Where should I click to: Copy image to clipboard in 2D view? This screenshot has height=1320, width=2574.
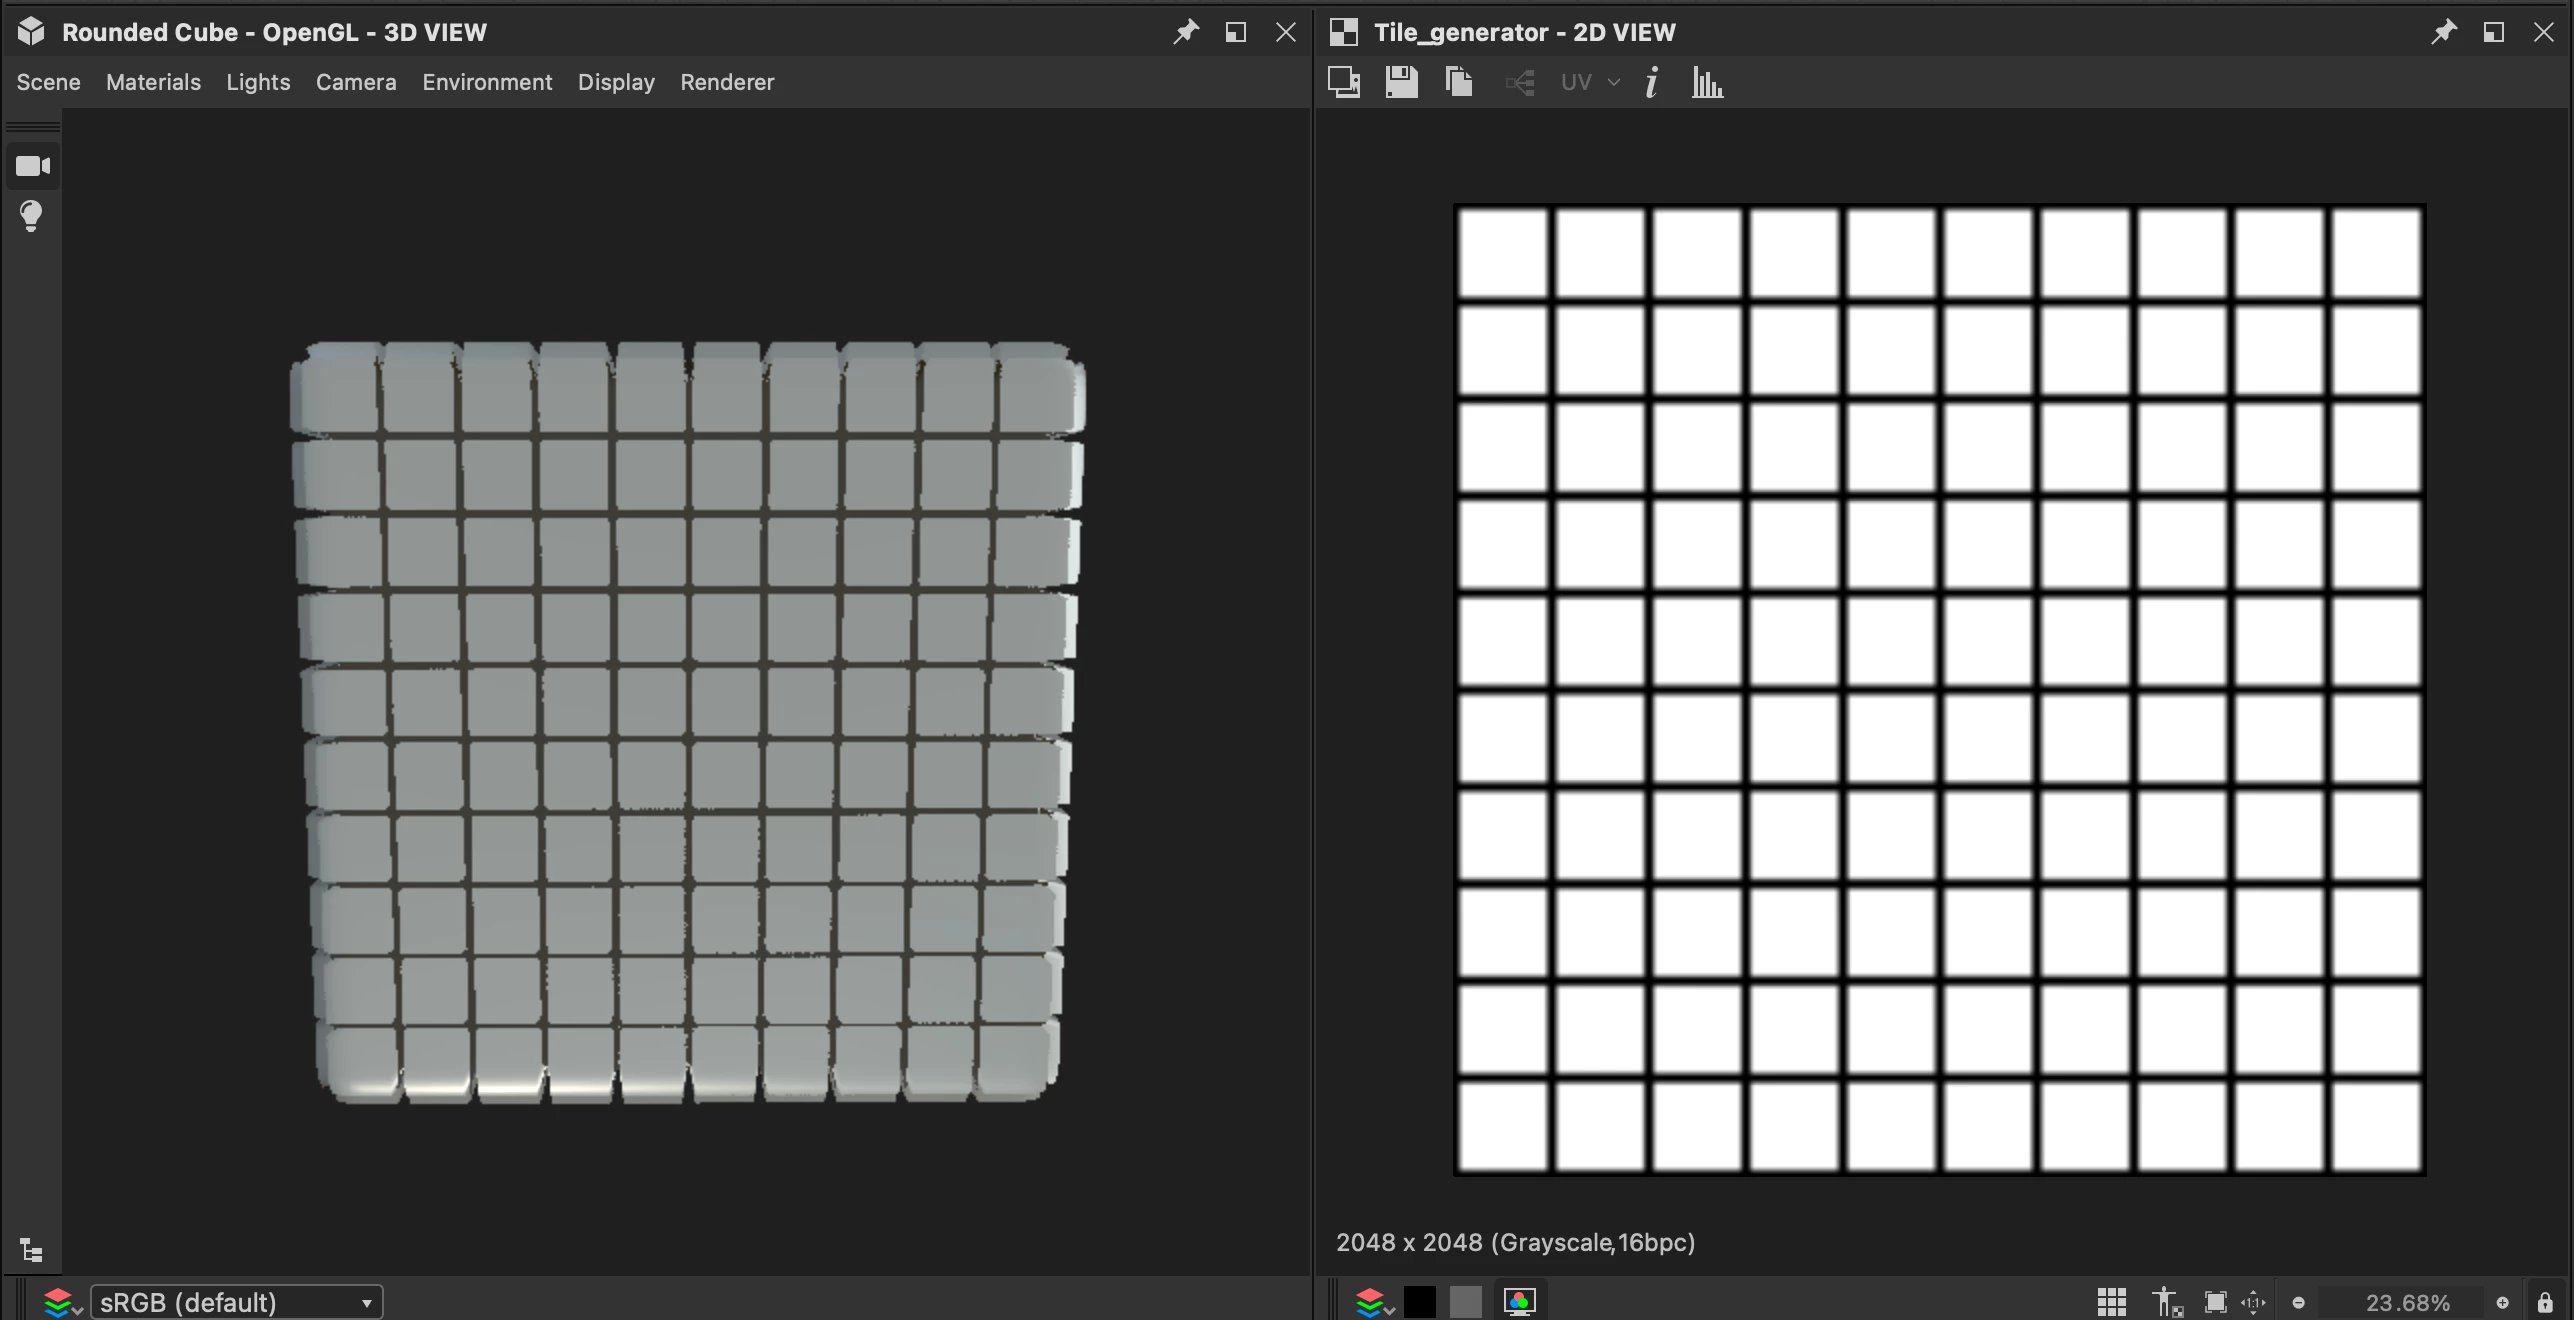coord(1459,82)
